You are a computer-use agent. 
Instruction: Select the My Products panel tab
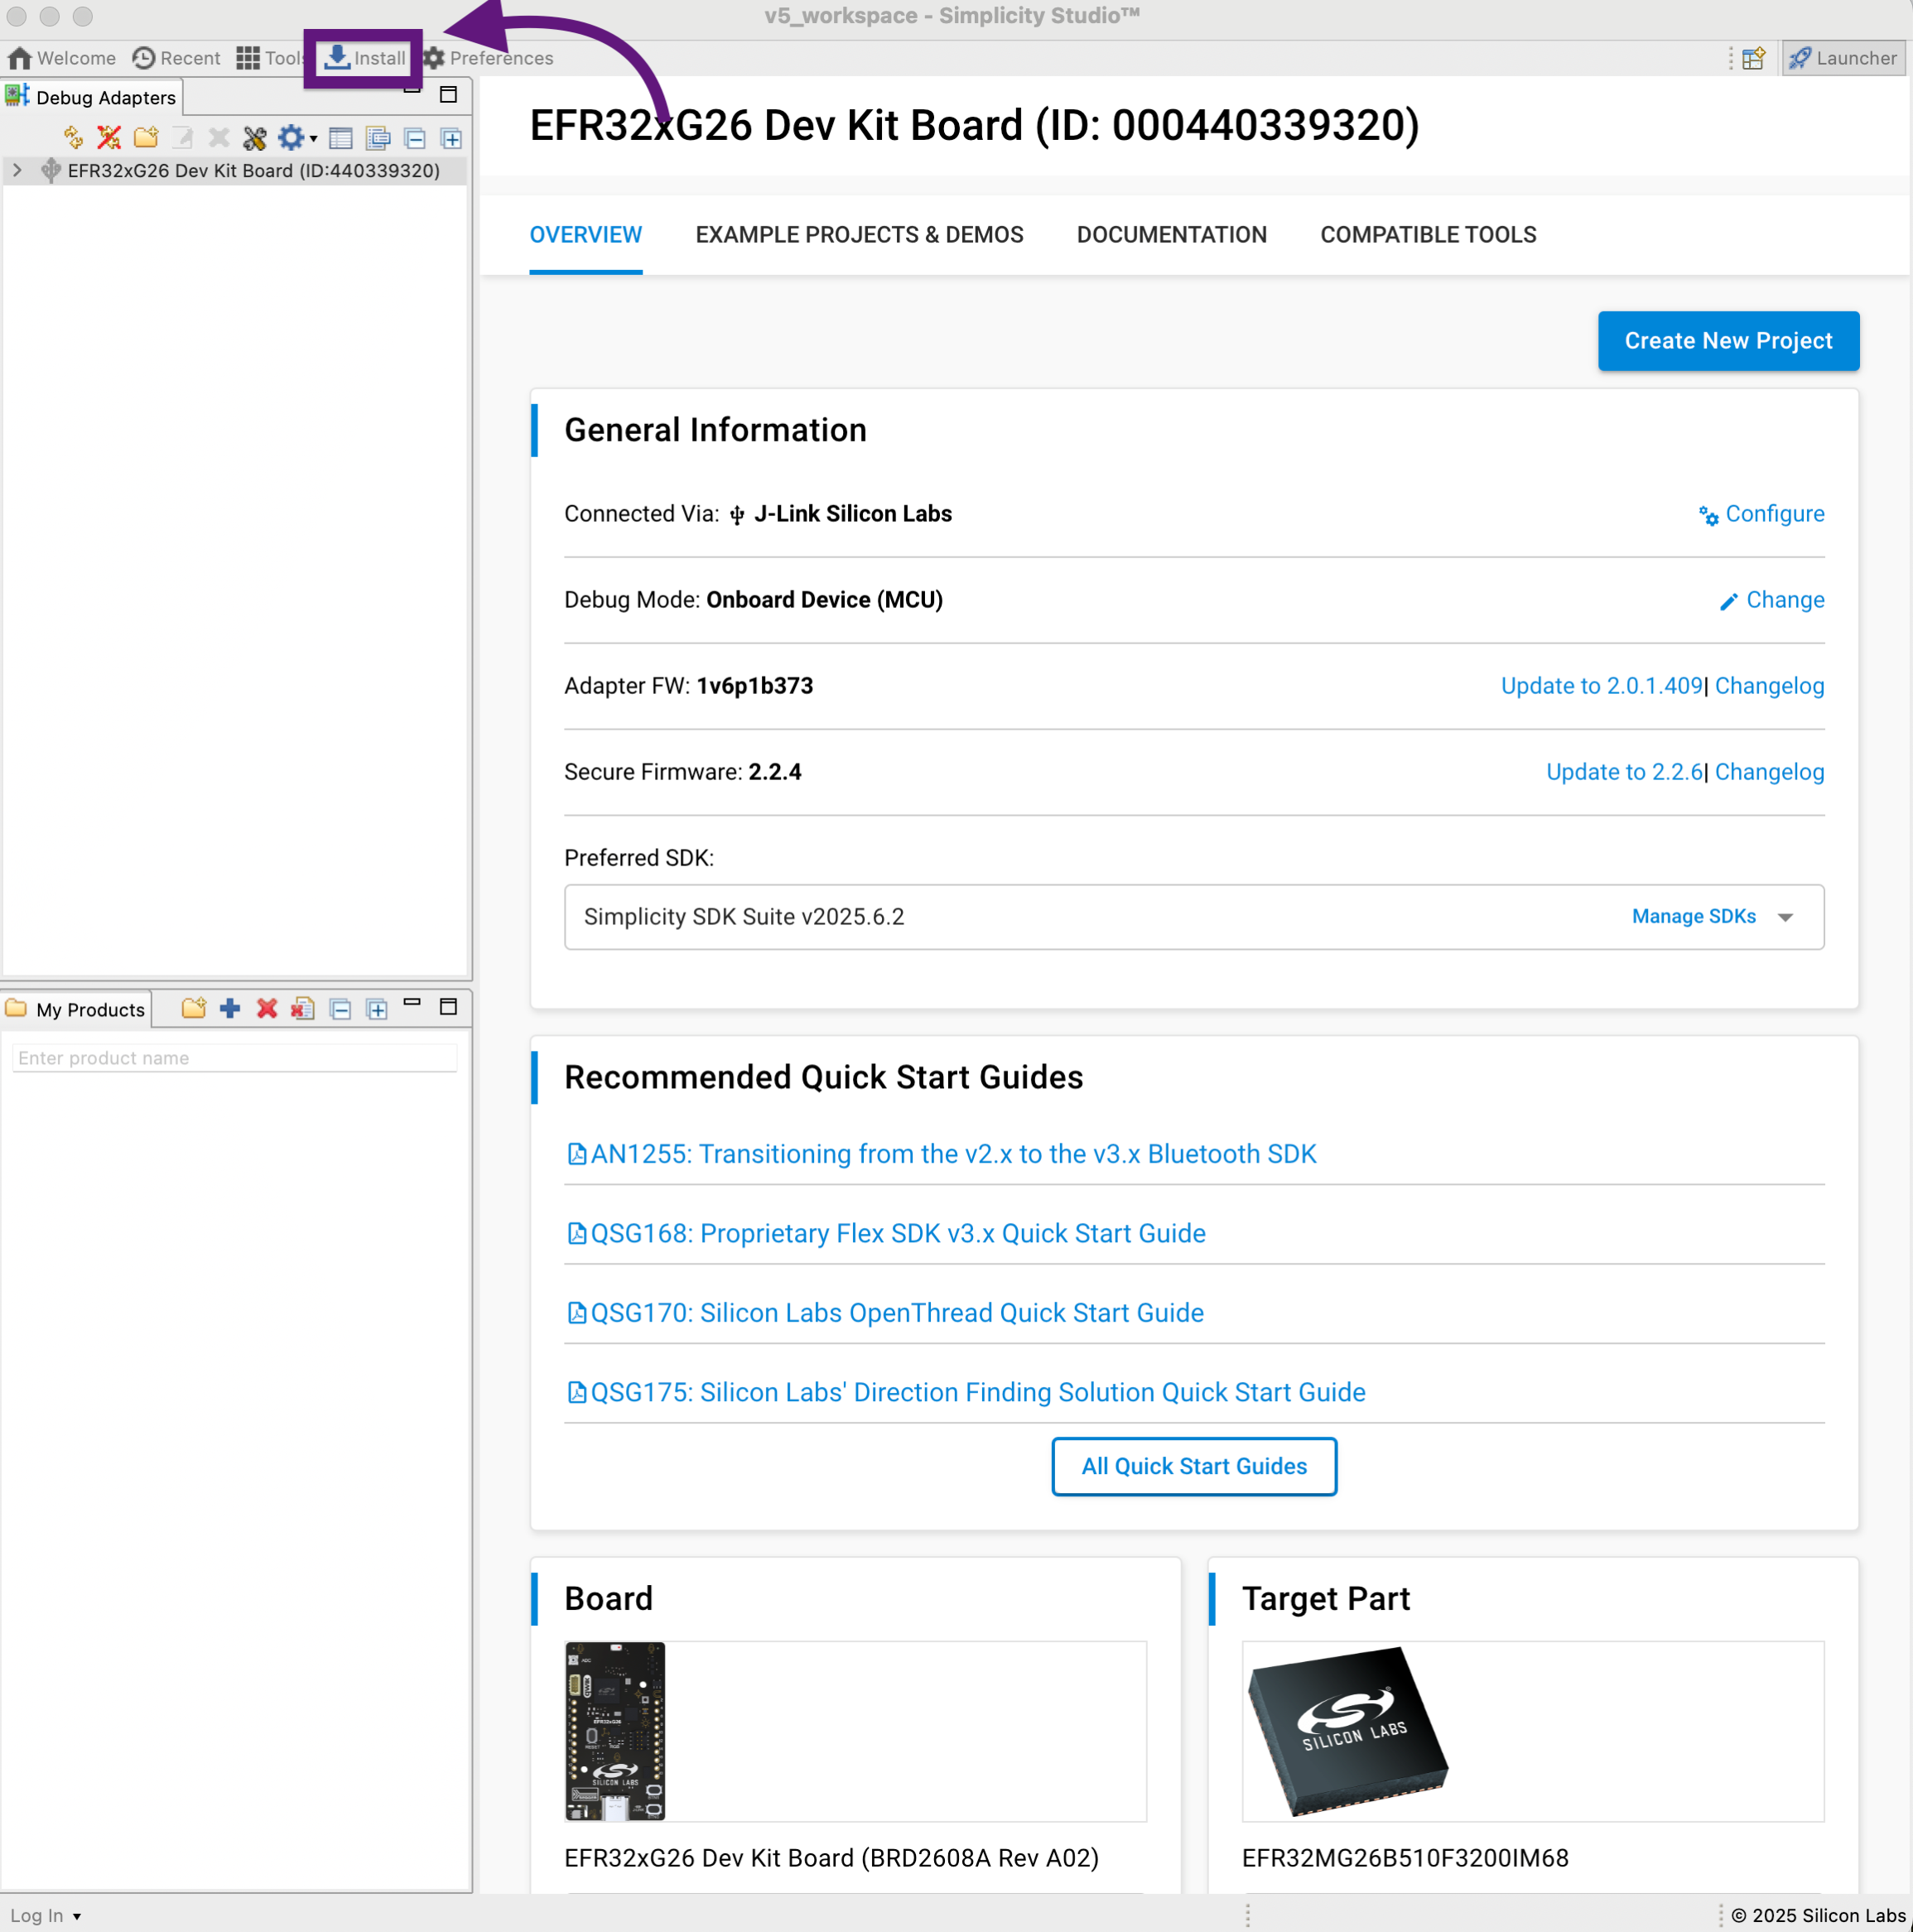77,1009
